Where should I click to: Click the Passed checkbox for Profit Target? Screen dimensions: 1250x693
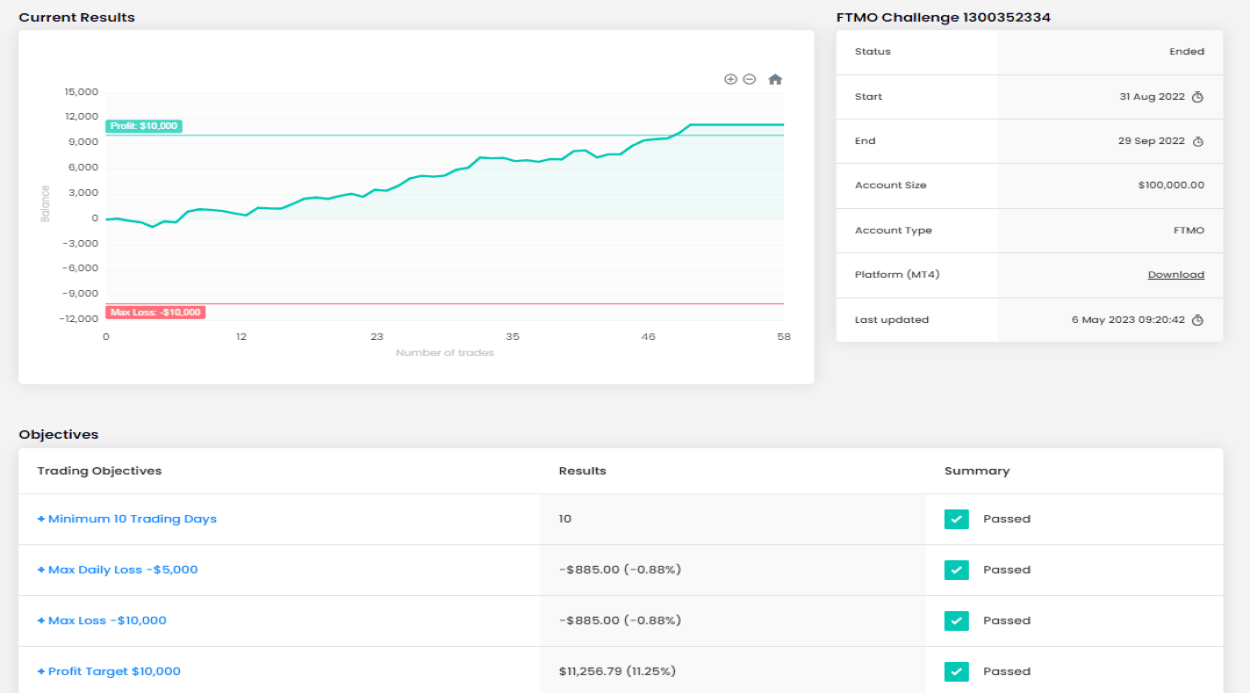pyautogui.click(x=956, y=671)
